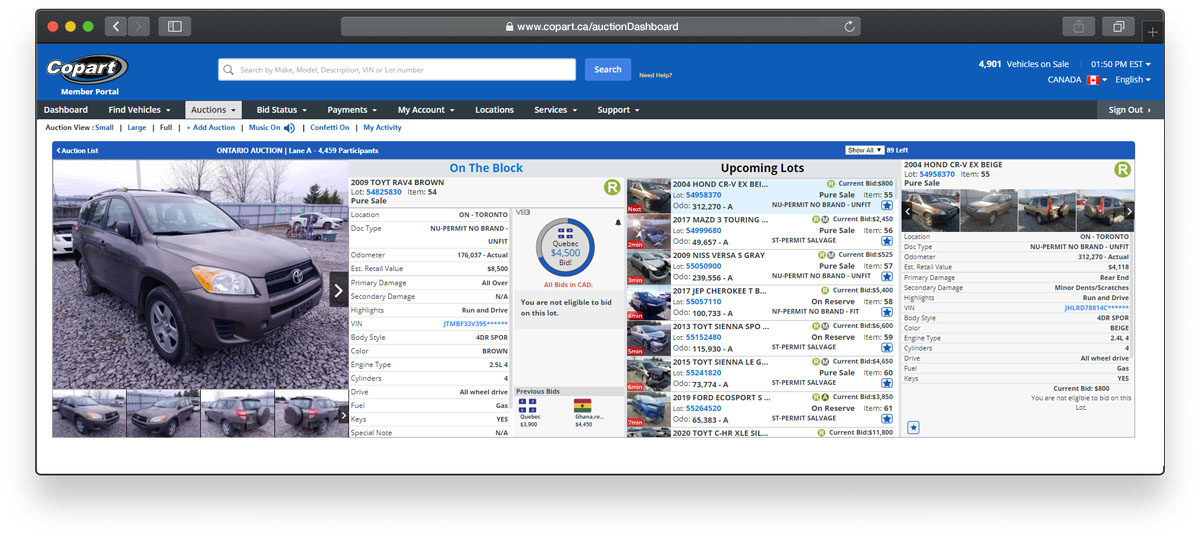The width and height of the screenshot is (1200, 537).
Task: Expand the My Account menu
Action: (426, 110)
